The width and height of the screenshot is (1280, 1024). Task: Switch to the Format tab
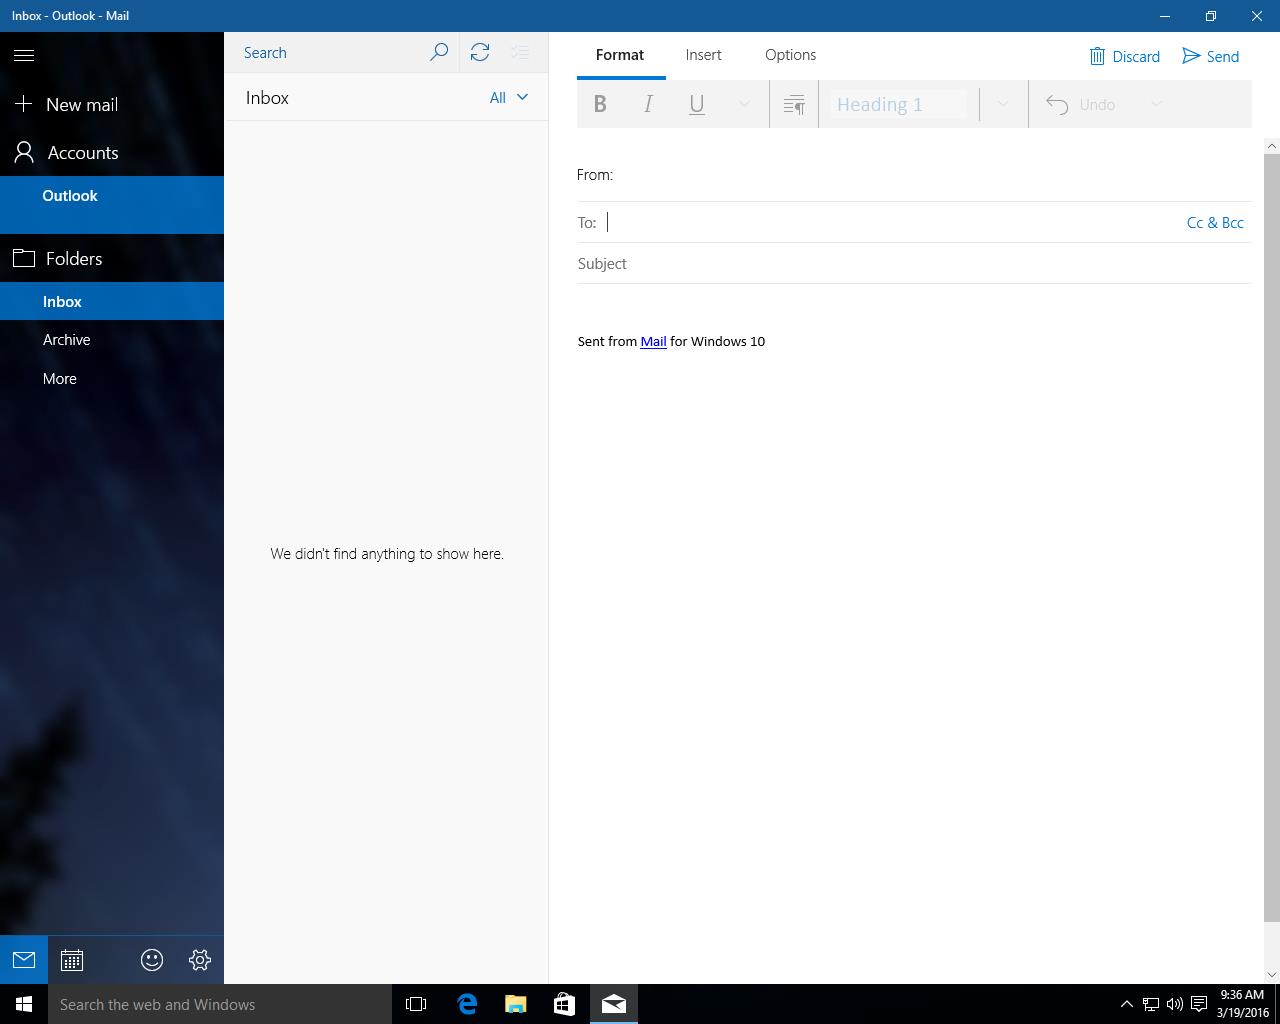[x=620, y=55]
